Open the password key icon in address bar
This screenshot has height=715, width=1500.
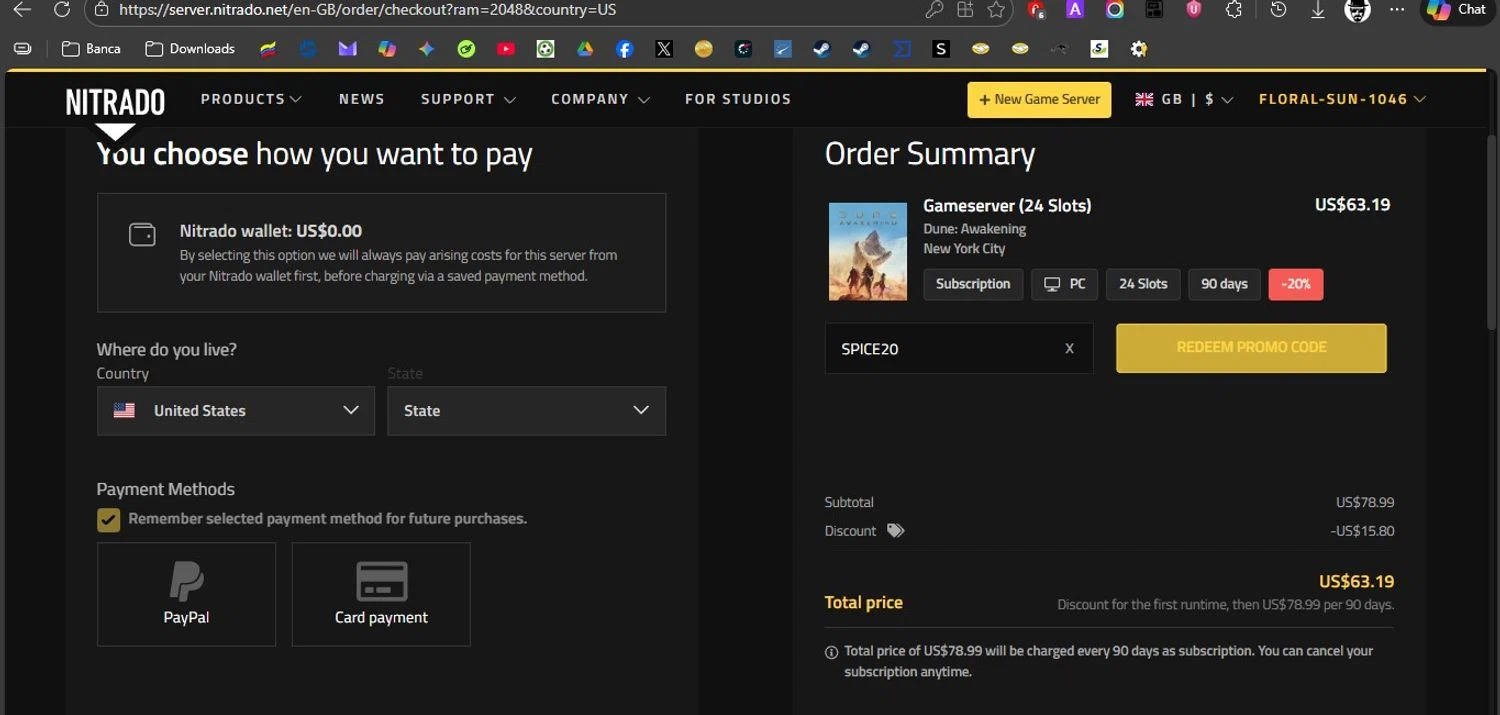[934, 10]
